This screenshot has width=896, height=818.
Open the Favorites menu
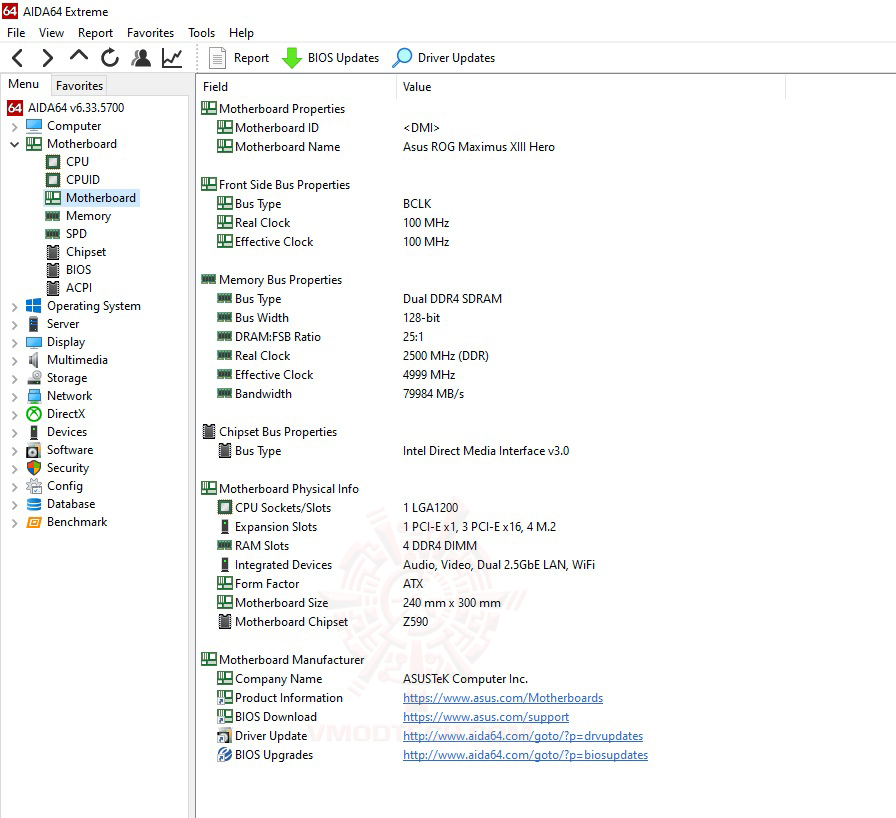click(150, 33)
